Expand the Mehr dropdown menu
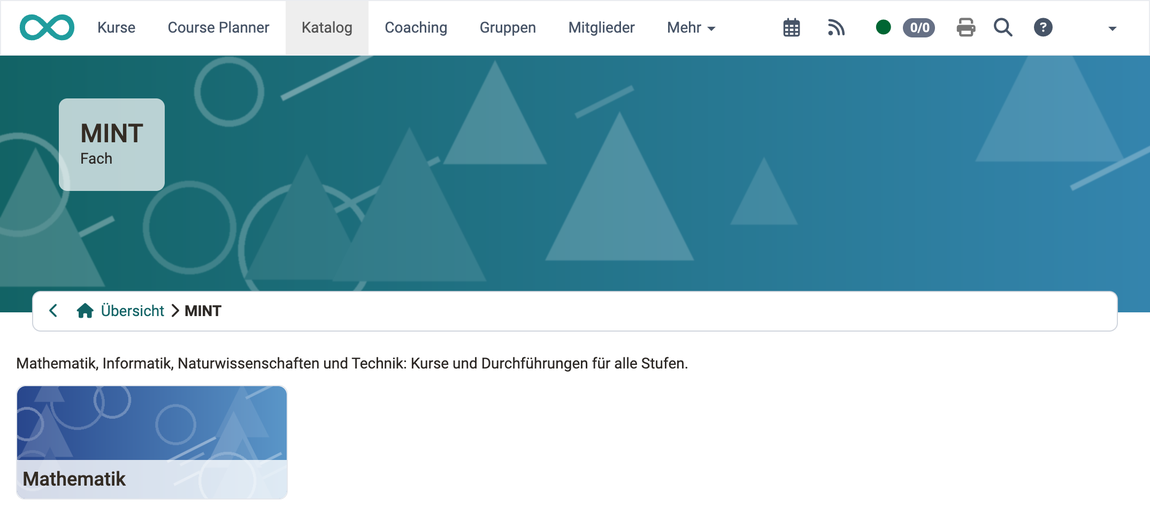 pos(691,28)
